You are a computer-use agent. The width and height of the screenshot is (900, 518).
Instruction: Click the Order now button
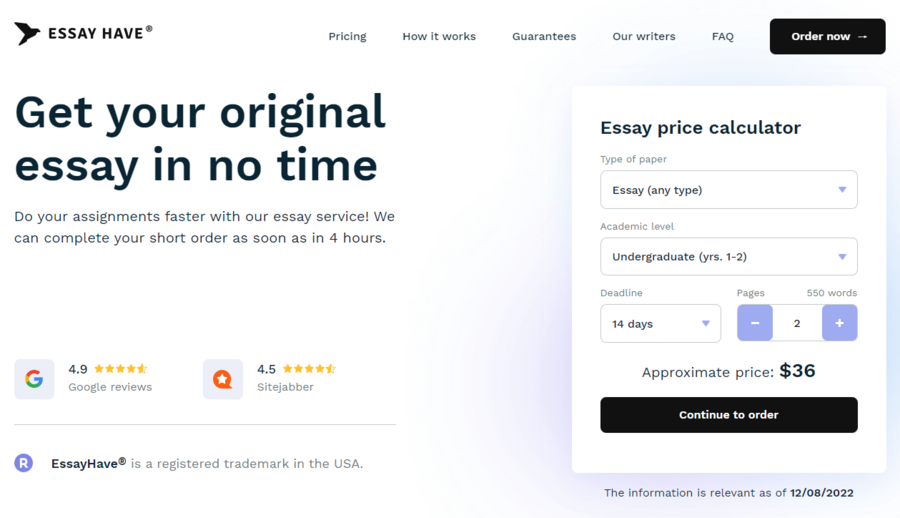point(828,36)
